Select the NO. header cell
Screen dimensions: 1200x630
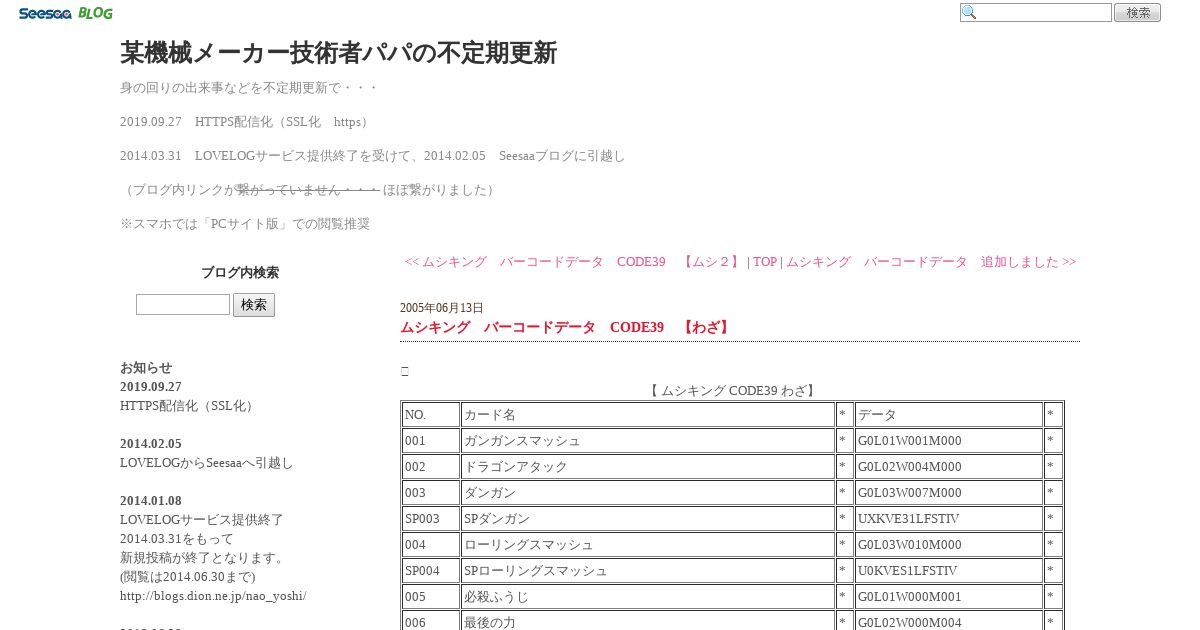tap(431, 415)
